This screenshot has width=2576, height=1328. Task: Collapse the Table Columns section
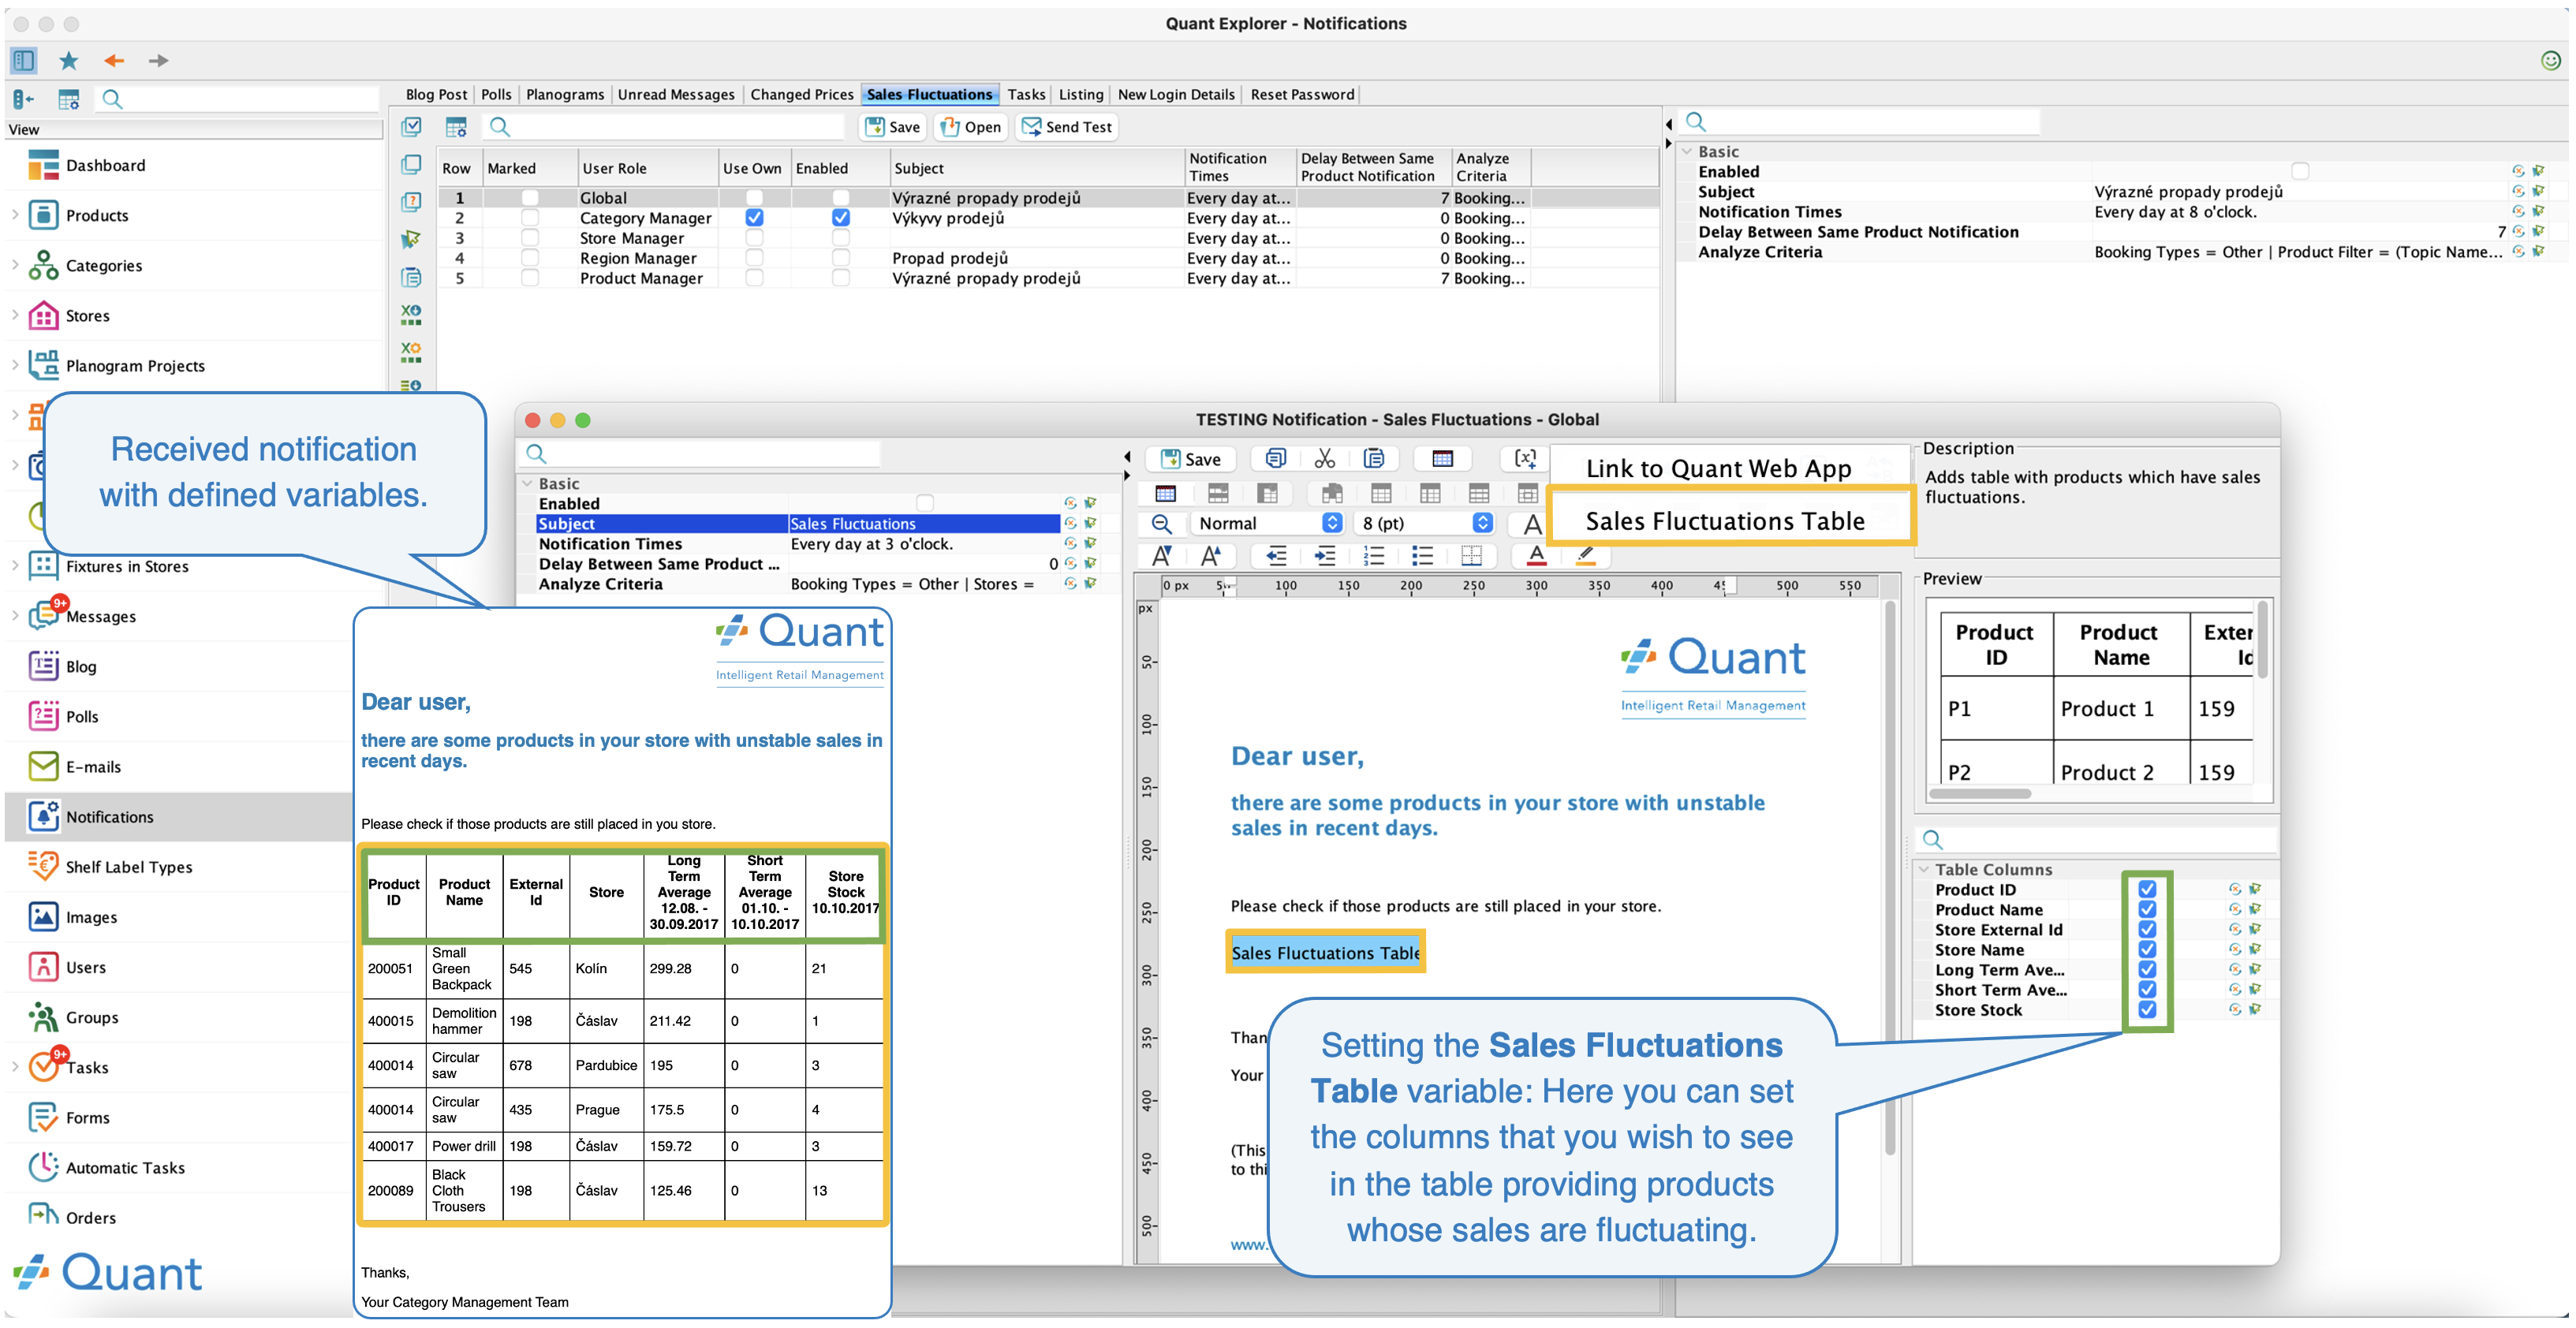1924,869
